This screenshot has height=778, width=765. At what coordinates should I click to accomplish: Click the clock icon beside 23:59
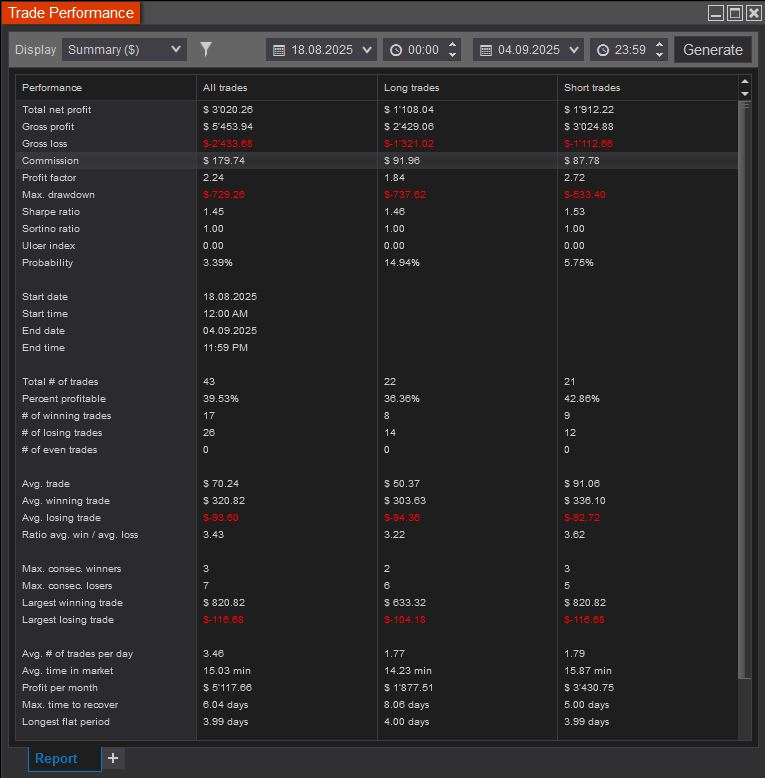pyautogui.click(x=604, y=50)
